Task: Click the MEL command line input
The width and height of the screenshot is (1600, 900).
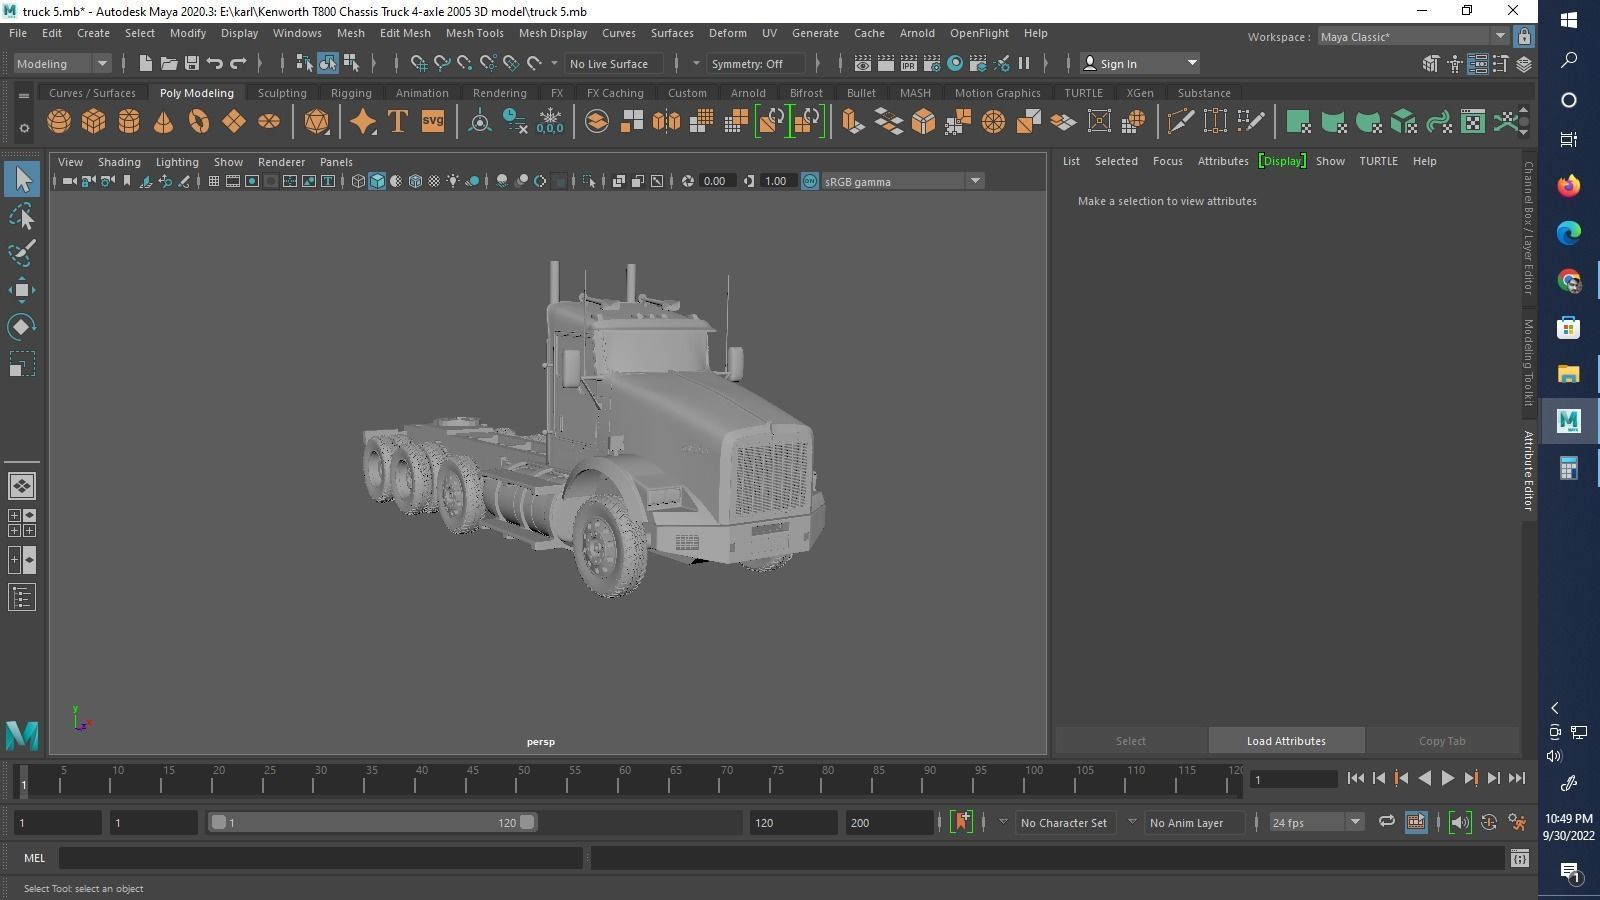Action: 320,858
